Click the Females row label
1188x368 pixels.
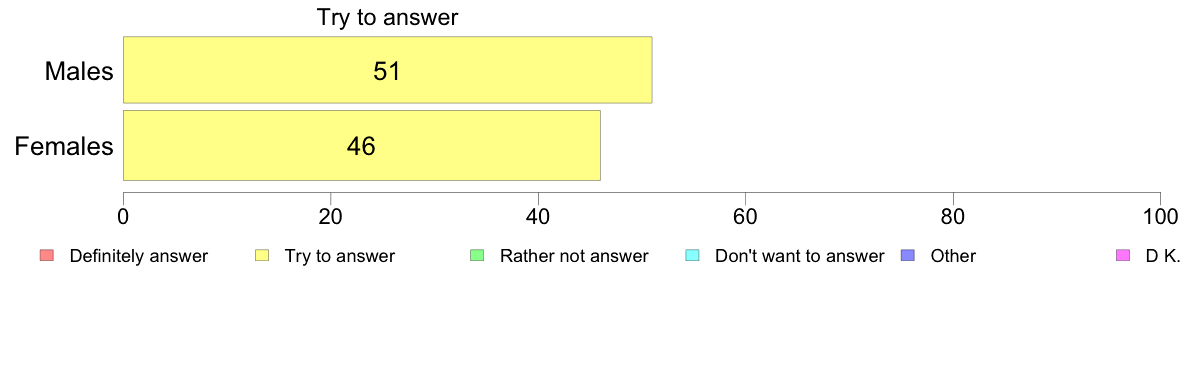64,146
